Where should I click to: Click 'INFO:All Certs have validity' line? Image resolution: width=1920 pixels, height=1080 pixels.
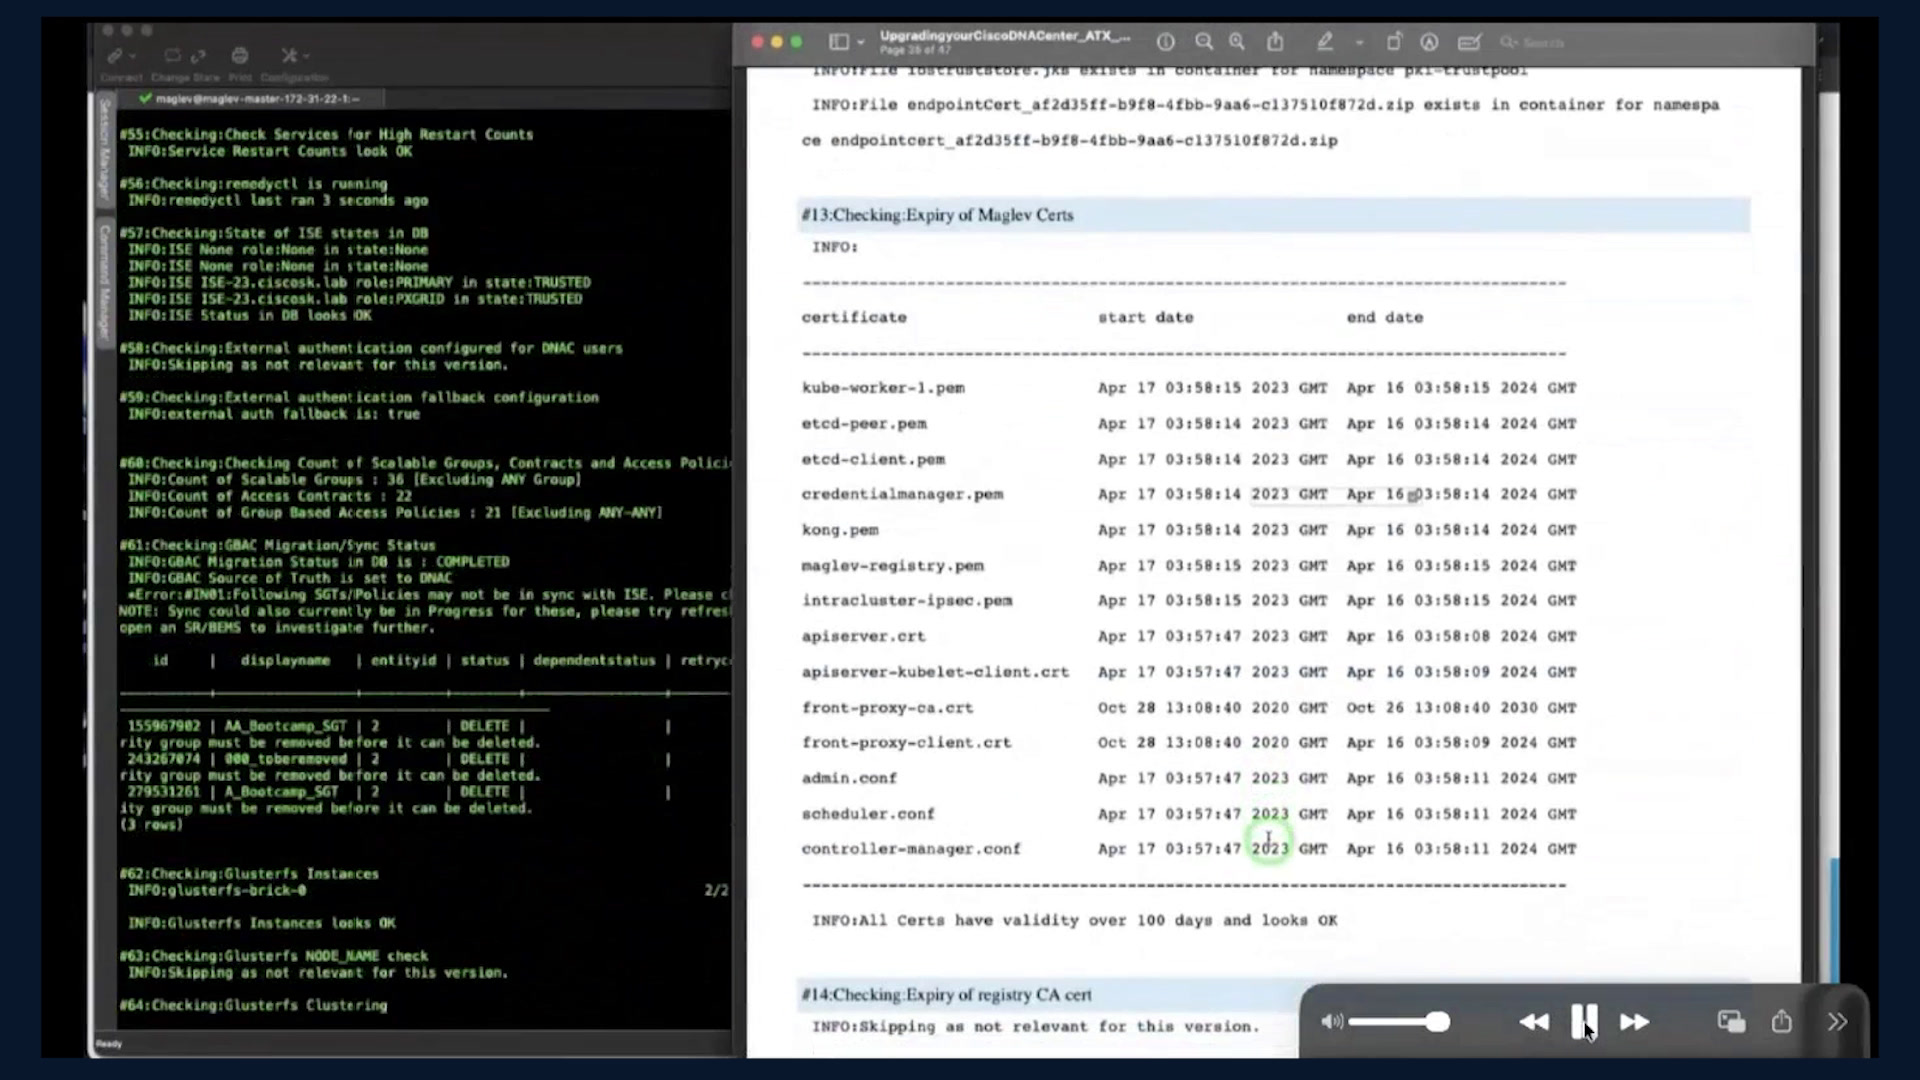coord(1074,921)
